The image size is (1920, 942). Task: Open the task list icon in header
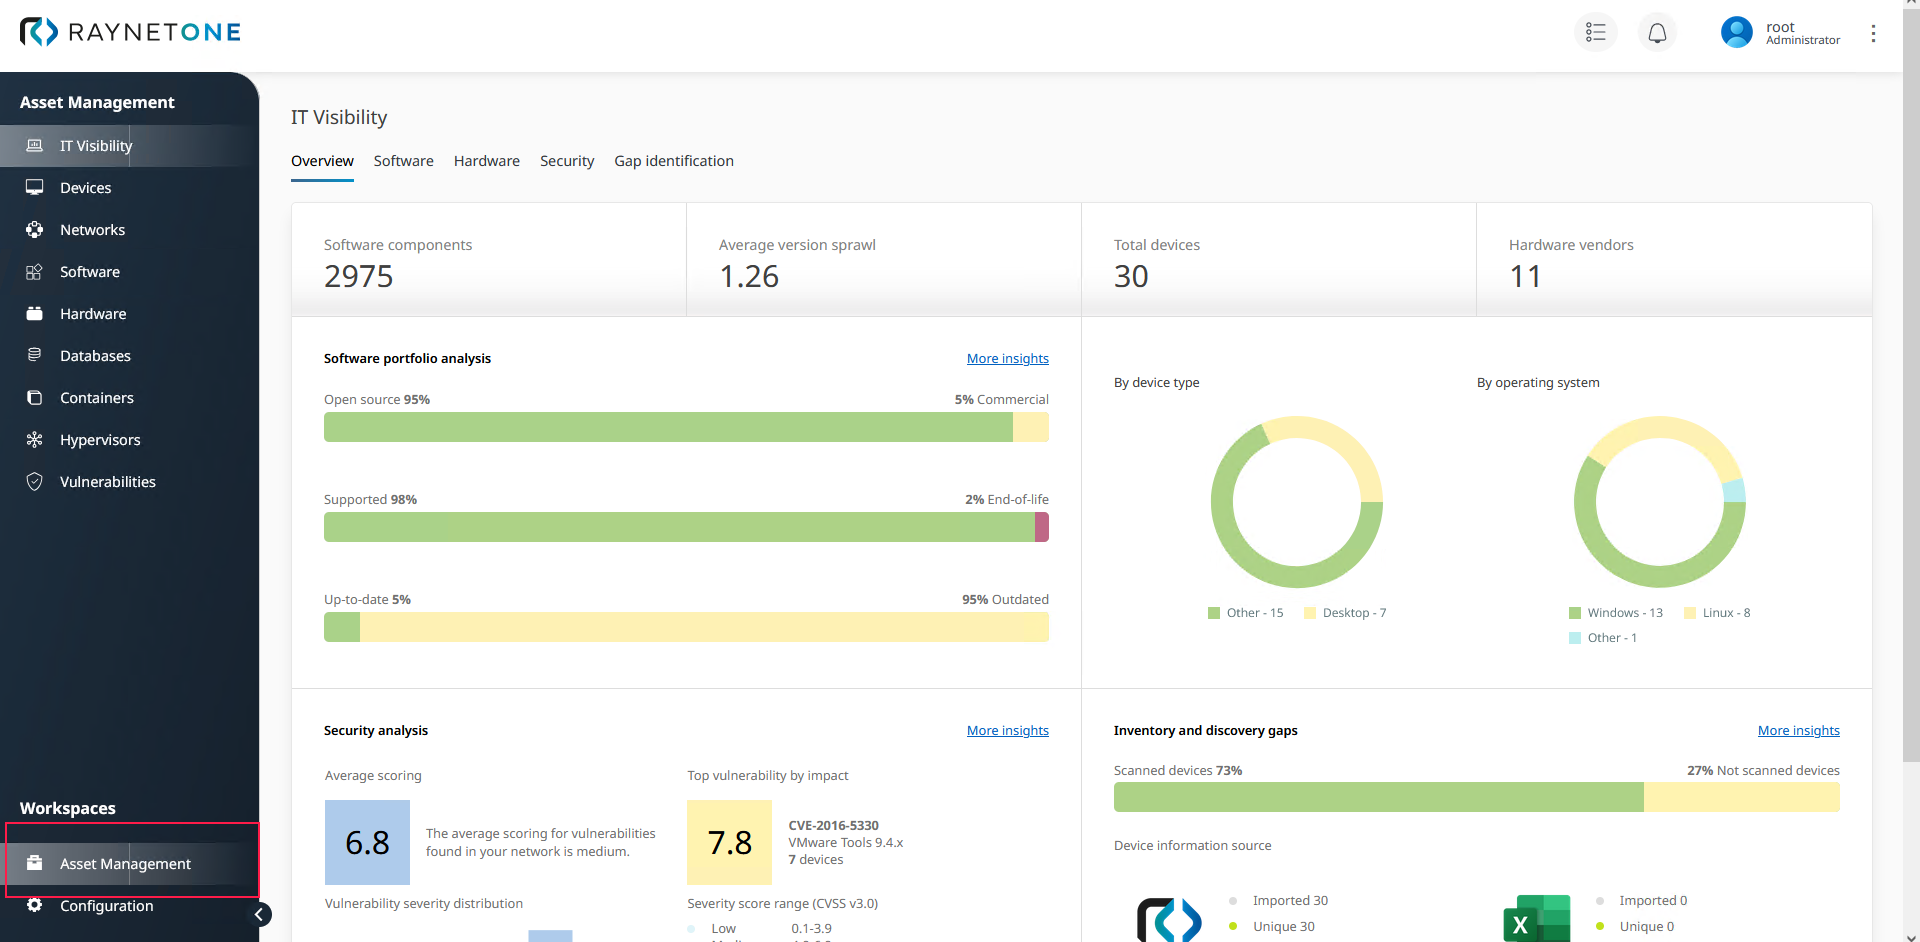pos(1595,33)
